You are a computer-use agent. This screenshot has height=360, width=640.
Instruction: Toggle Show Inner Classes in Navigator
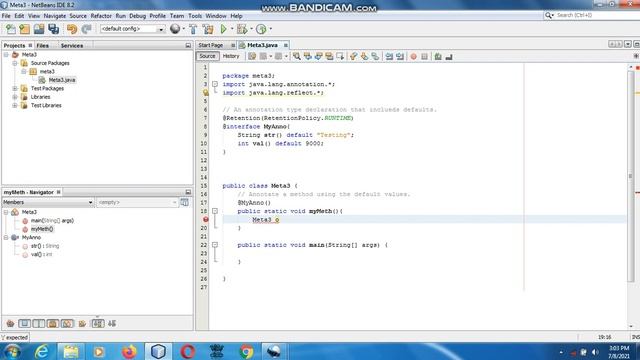pyautogui.click(x=67, y=324)
